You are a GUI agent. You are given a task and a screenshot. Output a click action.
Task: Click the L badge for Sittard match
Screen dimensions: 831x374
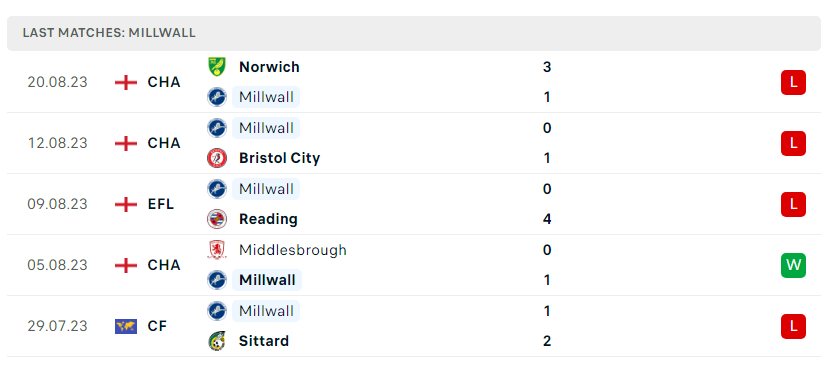(x=793, y=326)
